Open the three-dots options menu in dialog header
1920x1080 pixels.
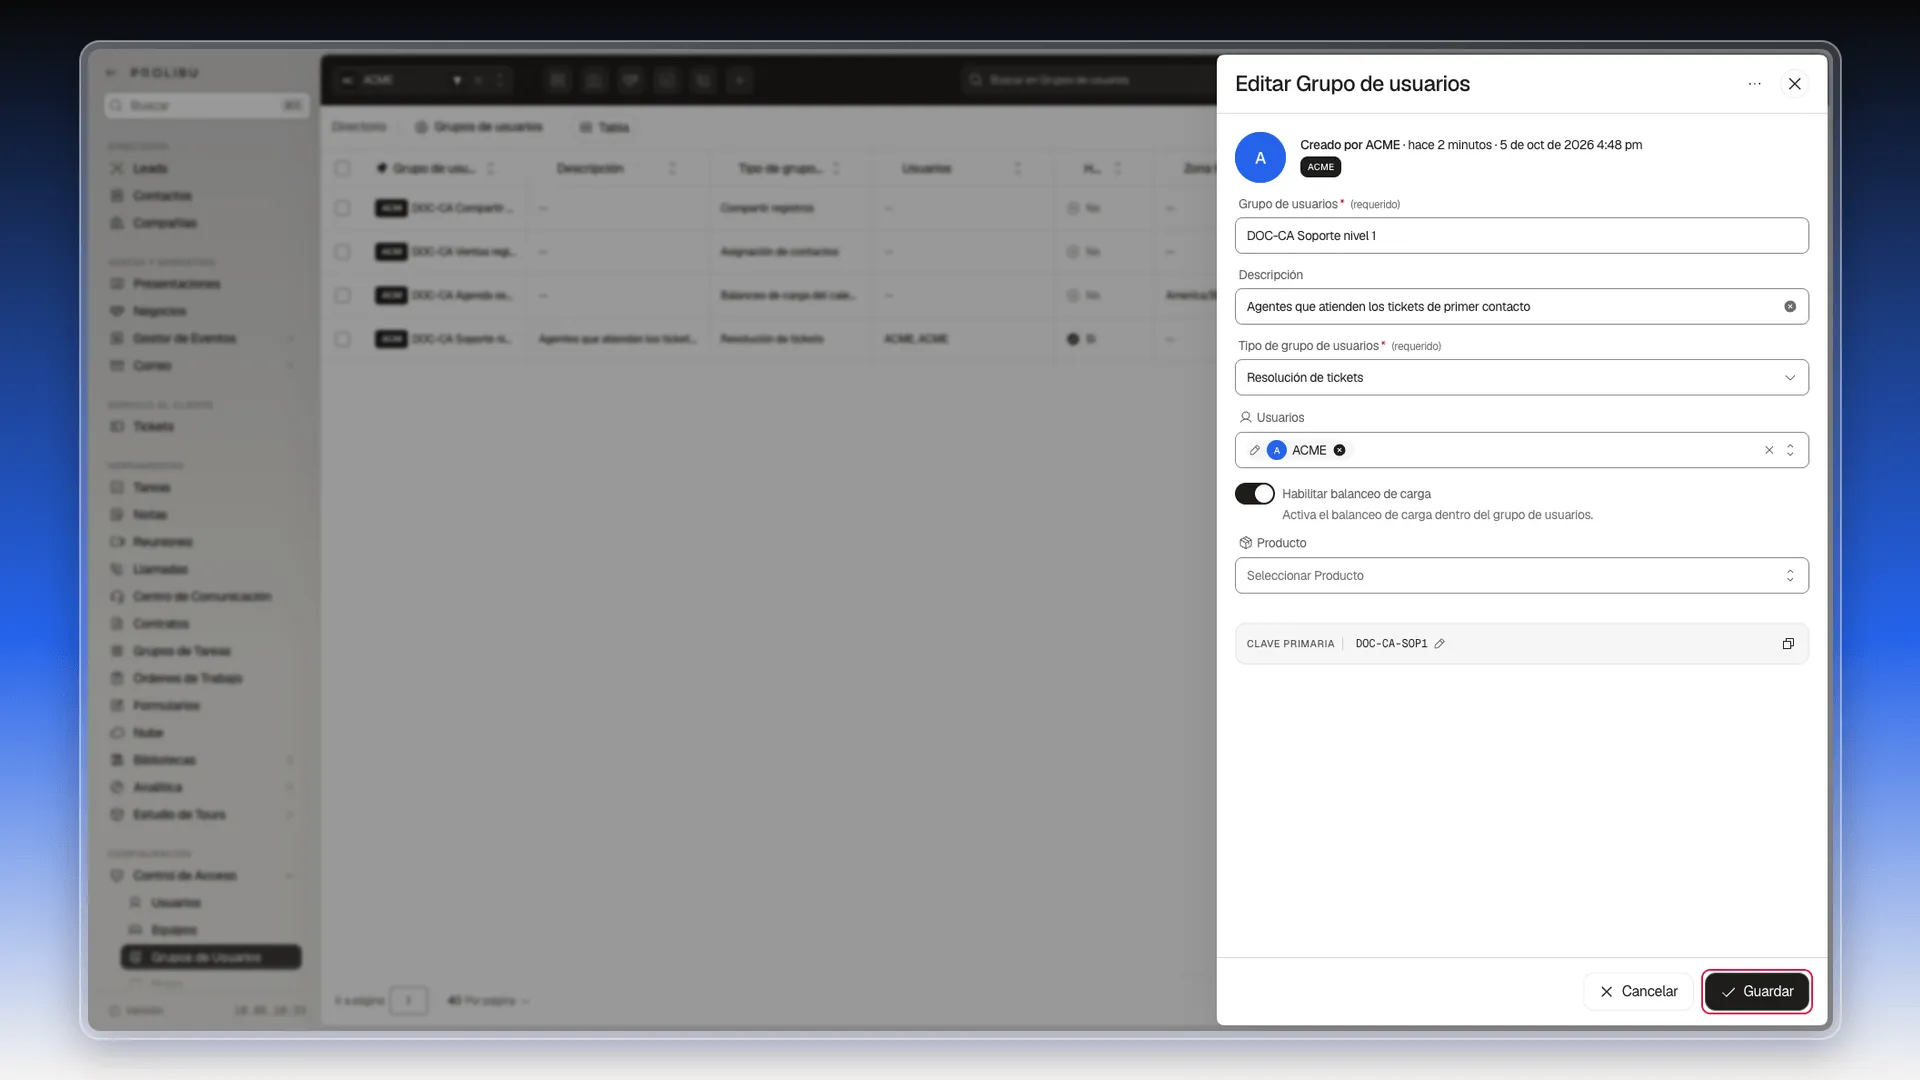(x=1754, y=84)
